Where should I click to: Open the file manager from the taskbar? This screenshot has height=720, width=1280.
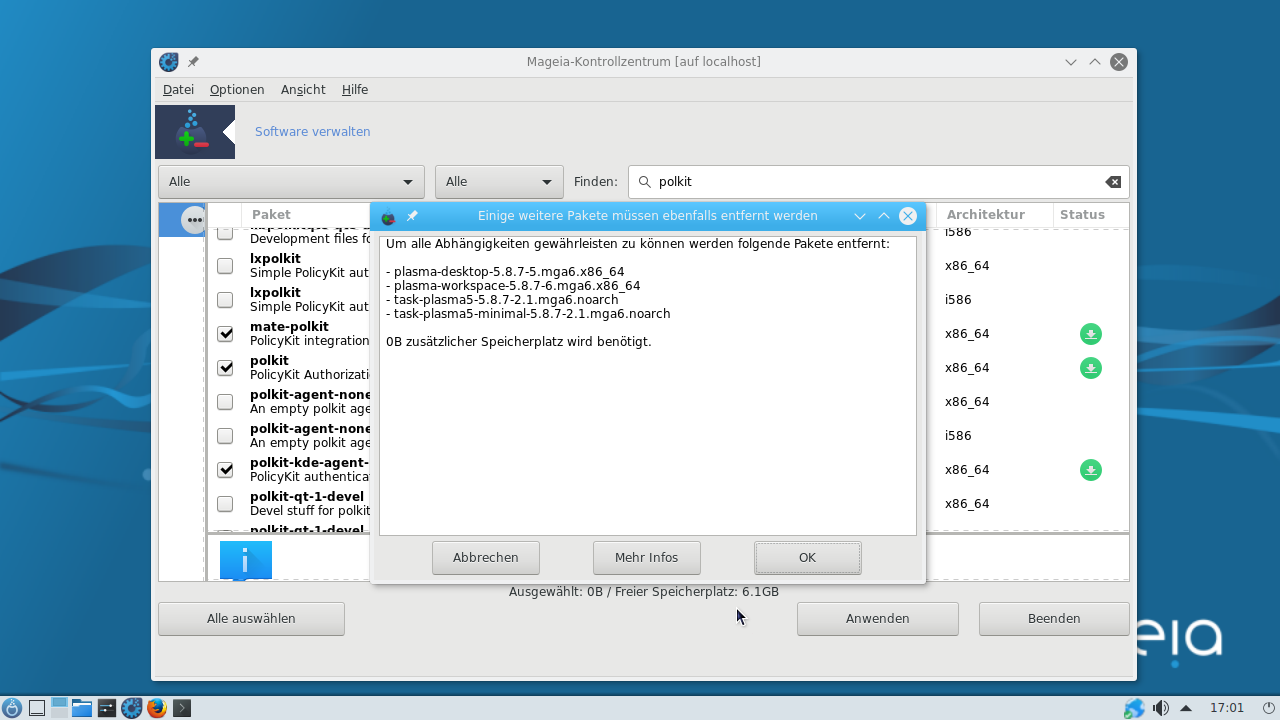[x=82, y=708]
